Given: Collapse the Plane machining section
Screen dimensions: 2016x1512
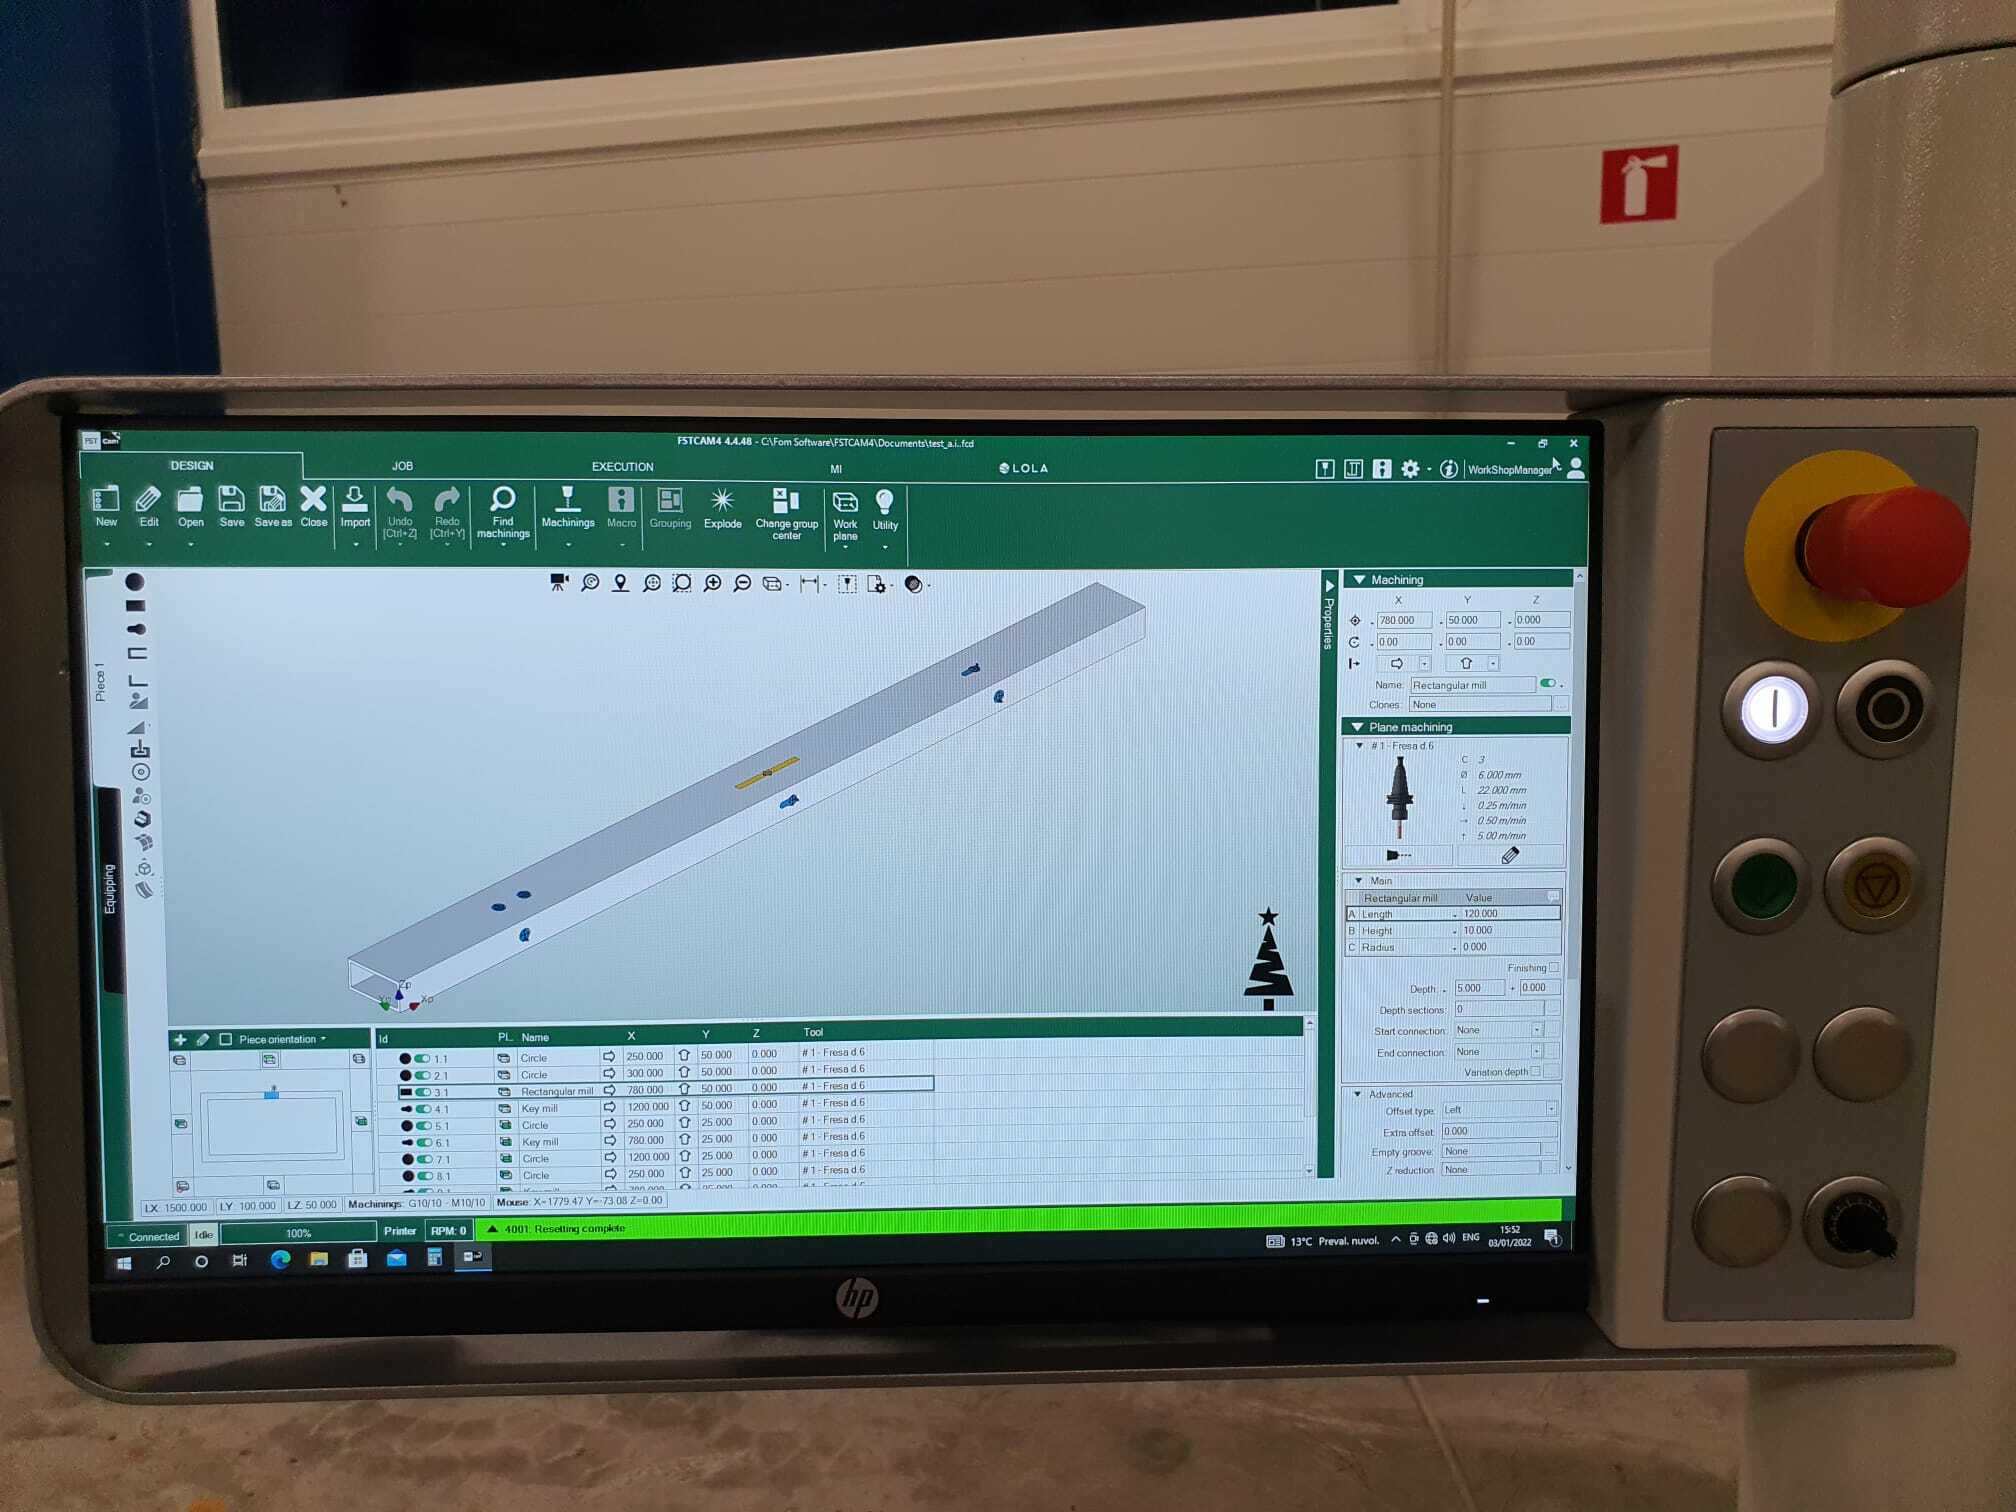Looking at the screenshot, I should [x=1357, y=727].
